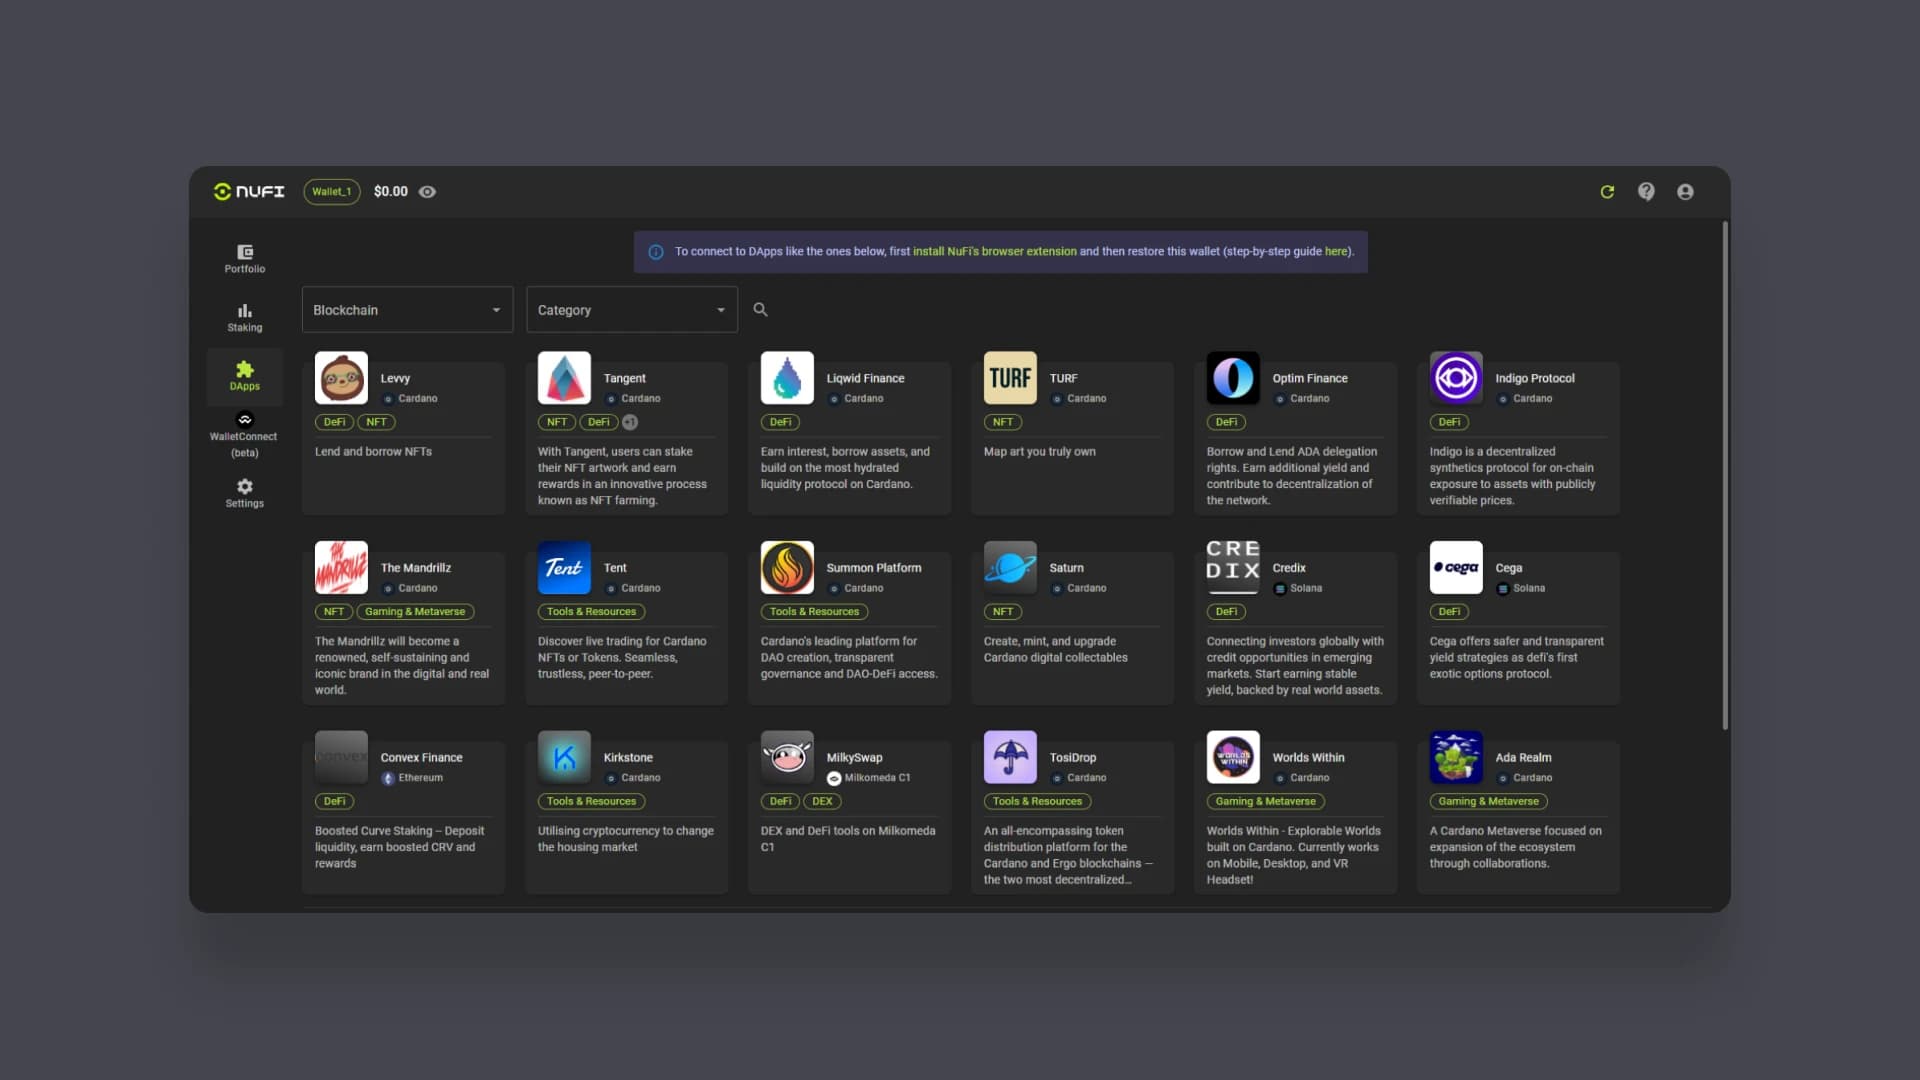The width and height of the screenshot is (1920, 1080).
Task: Click the Wallet_1 account selector
Action: [331, 192]
